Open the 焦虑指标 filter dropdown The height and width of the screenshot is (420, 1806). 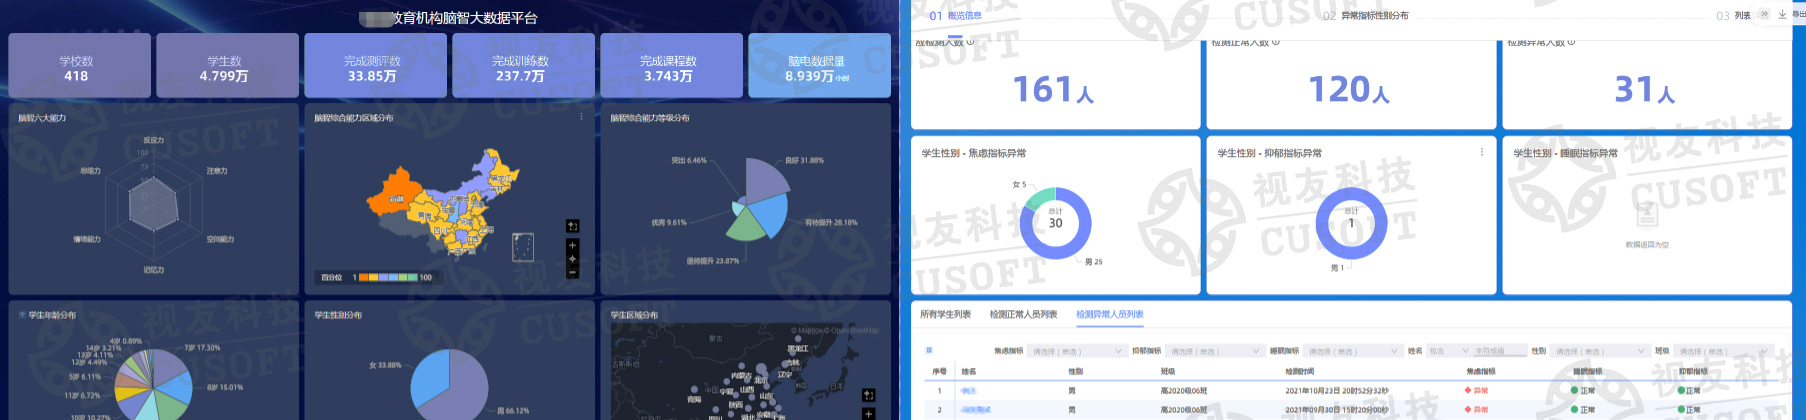pos(1077,351)
